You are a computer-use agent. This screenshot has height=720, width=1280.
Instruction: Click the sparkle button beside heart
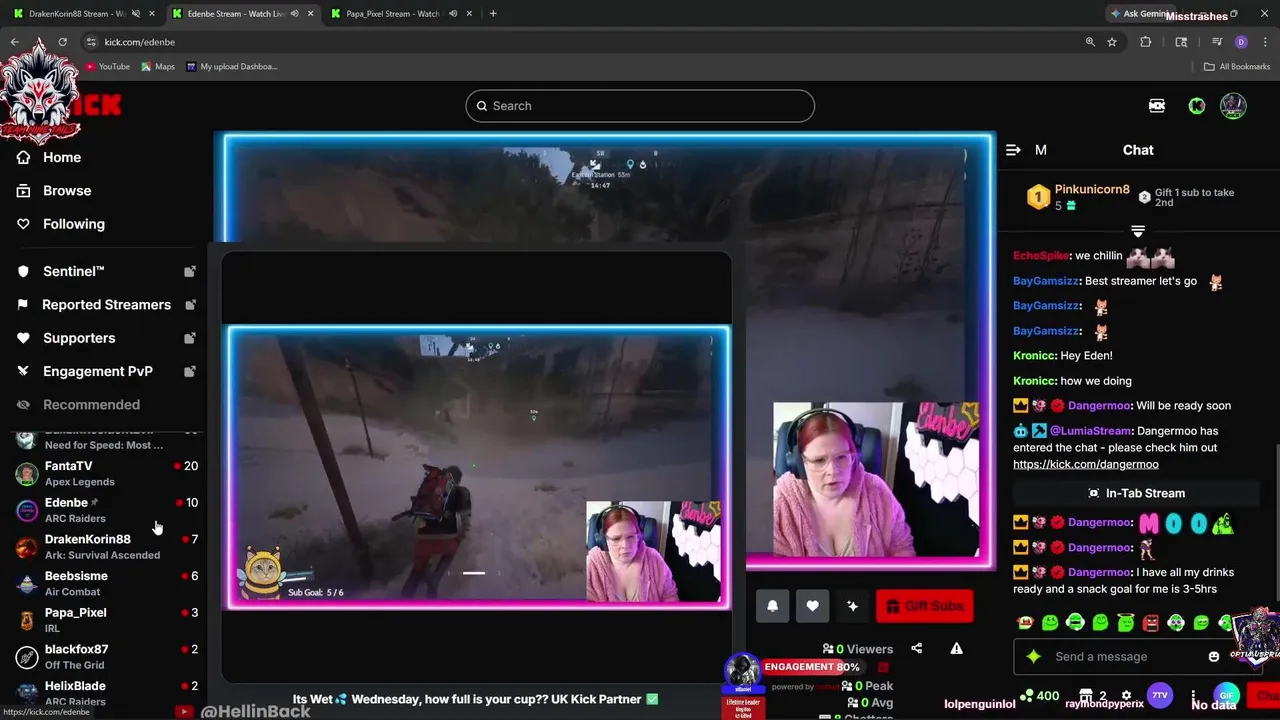click(x=852, y=606)
